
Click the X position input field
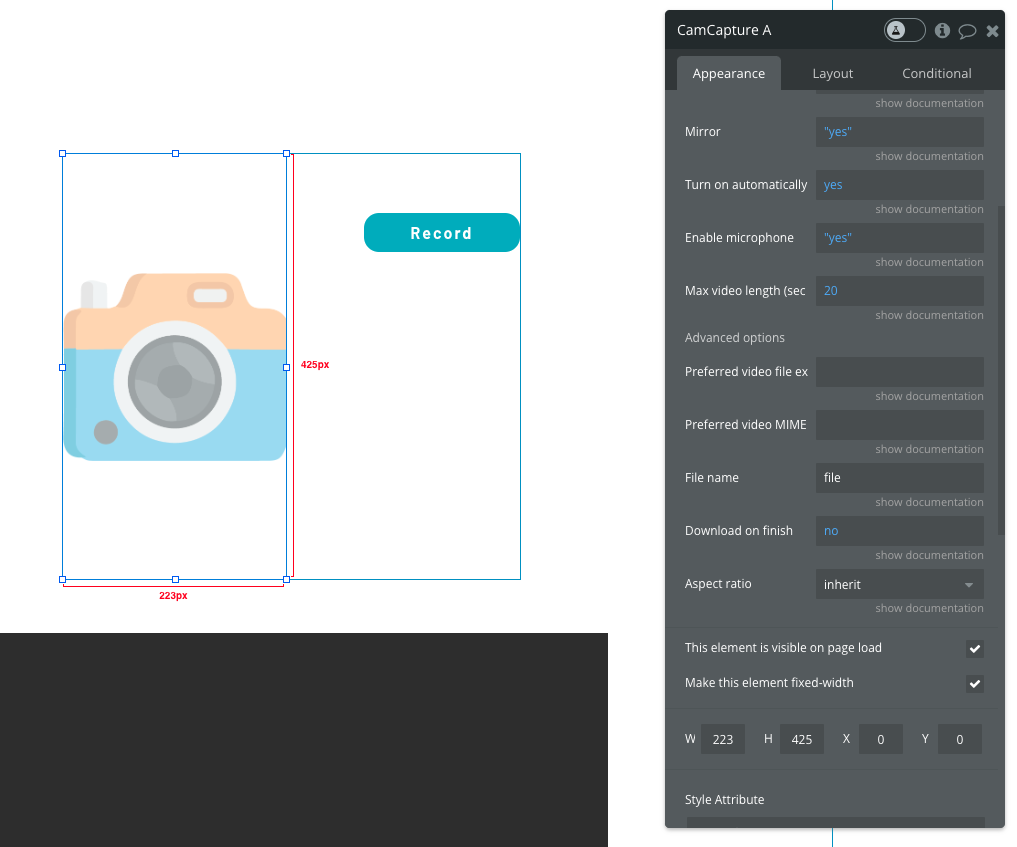881,739
